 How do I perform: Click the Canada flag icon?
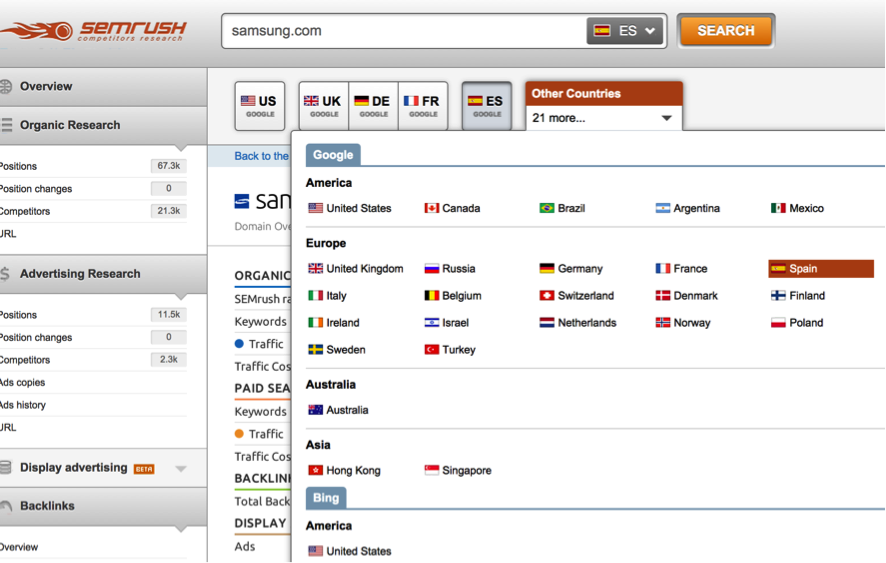432,208
